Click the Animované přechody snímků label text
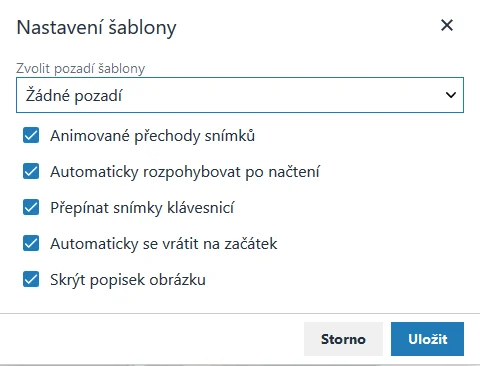The height and width of the screenshot is (366, 480). pyautogui.click(x=152, y=136)
